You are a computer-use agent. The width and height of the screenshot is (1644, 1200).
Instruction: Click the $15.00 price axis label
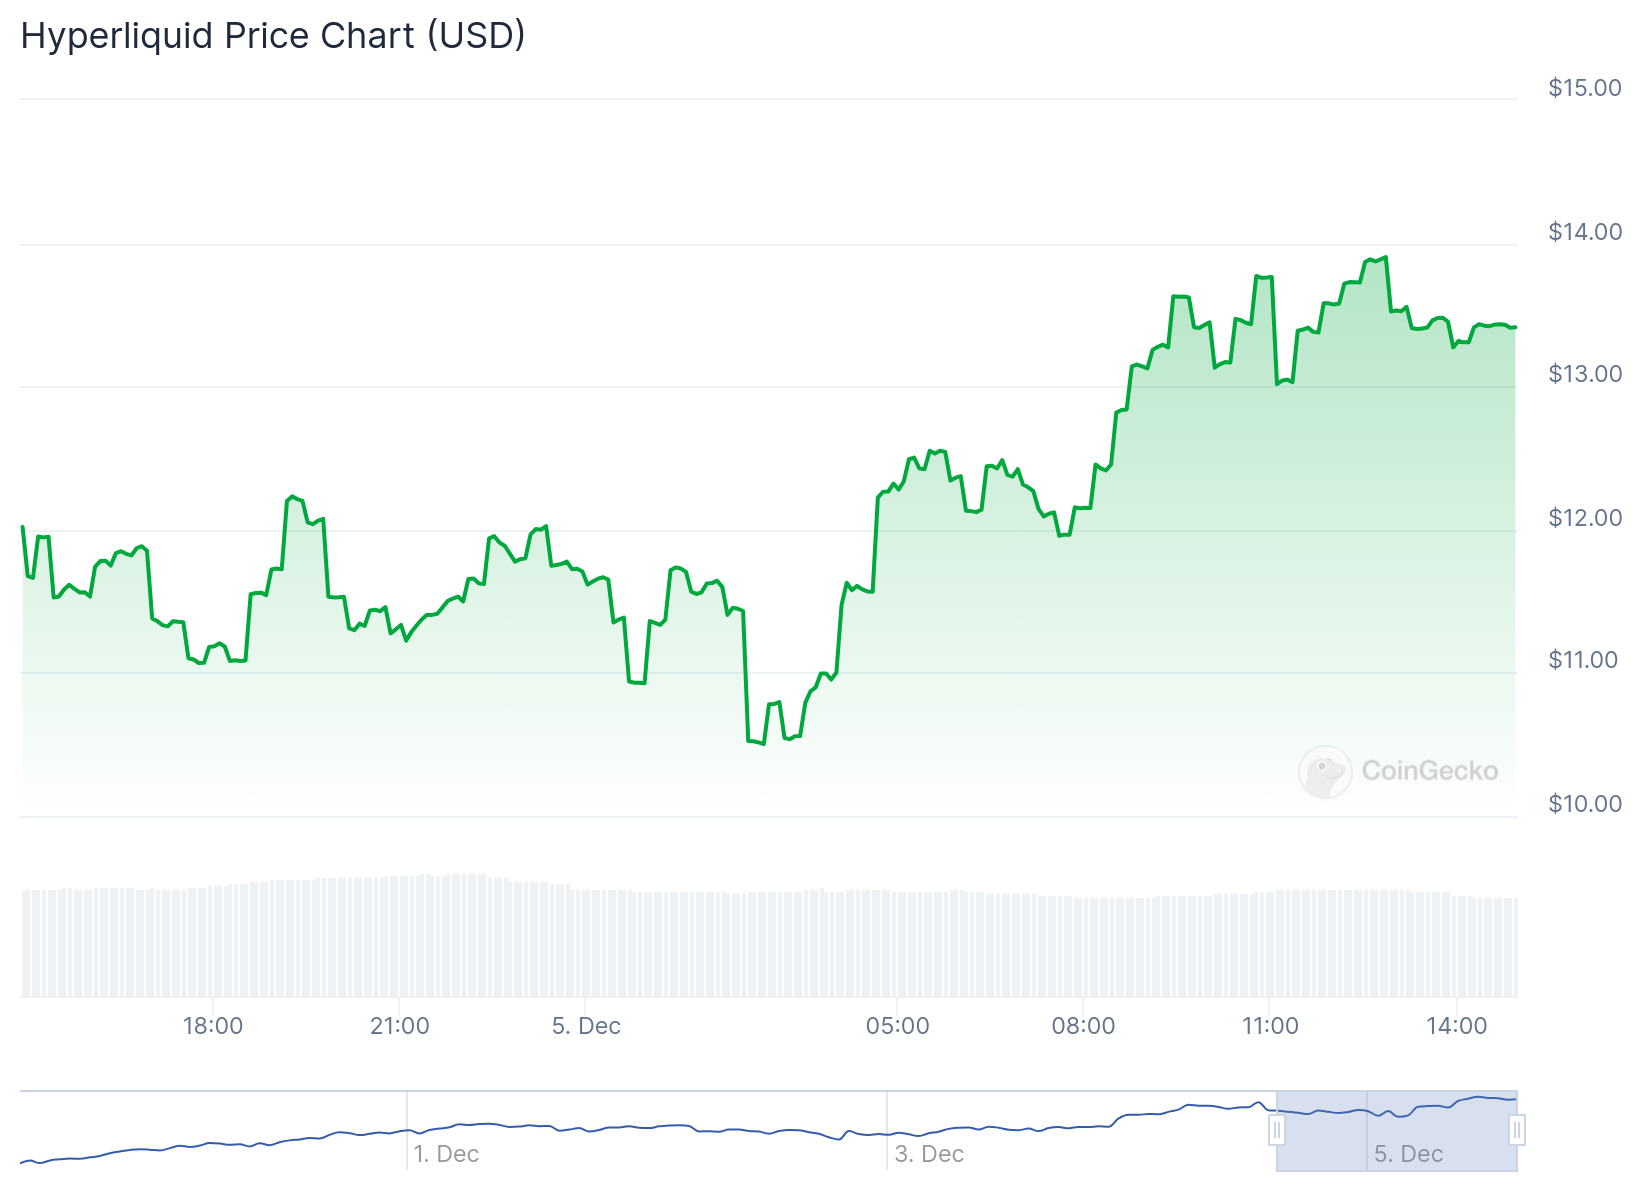point(1585,88)
